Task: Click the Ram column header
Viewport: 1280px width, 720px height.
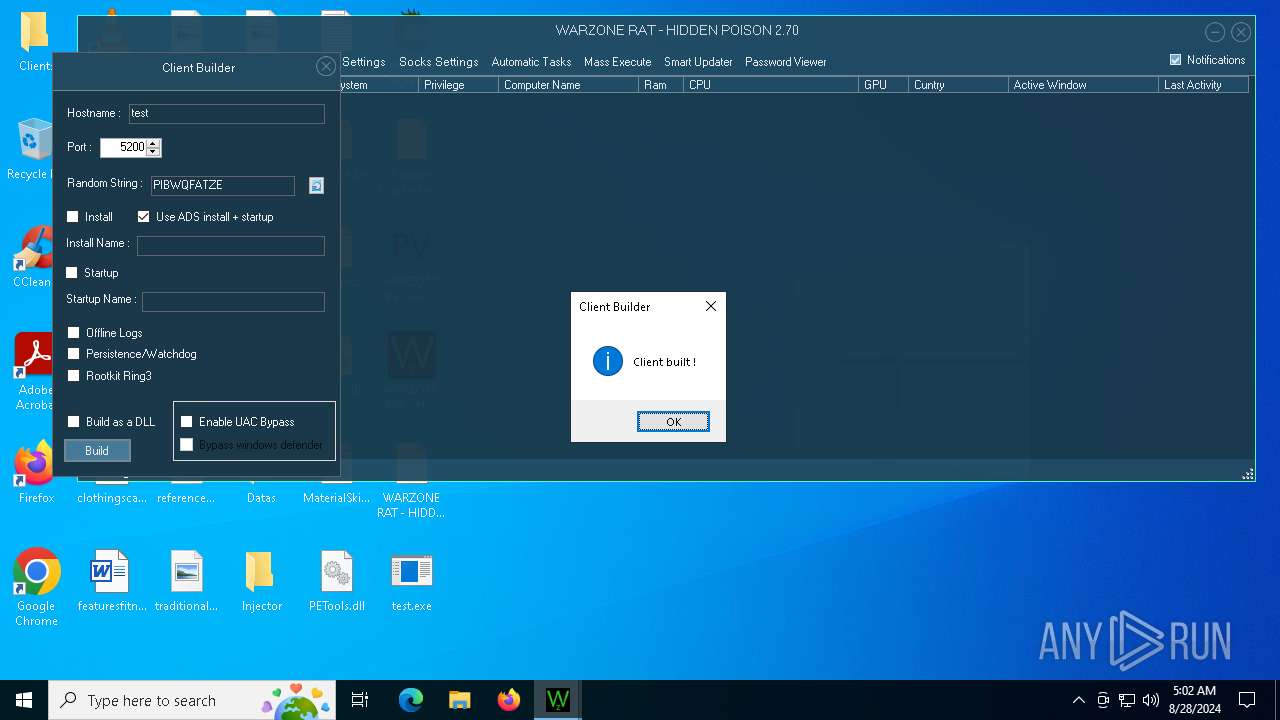Action: (661, 85)
